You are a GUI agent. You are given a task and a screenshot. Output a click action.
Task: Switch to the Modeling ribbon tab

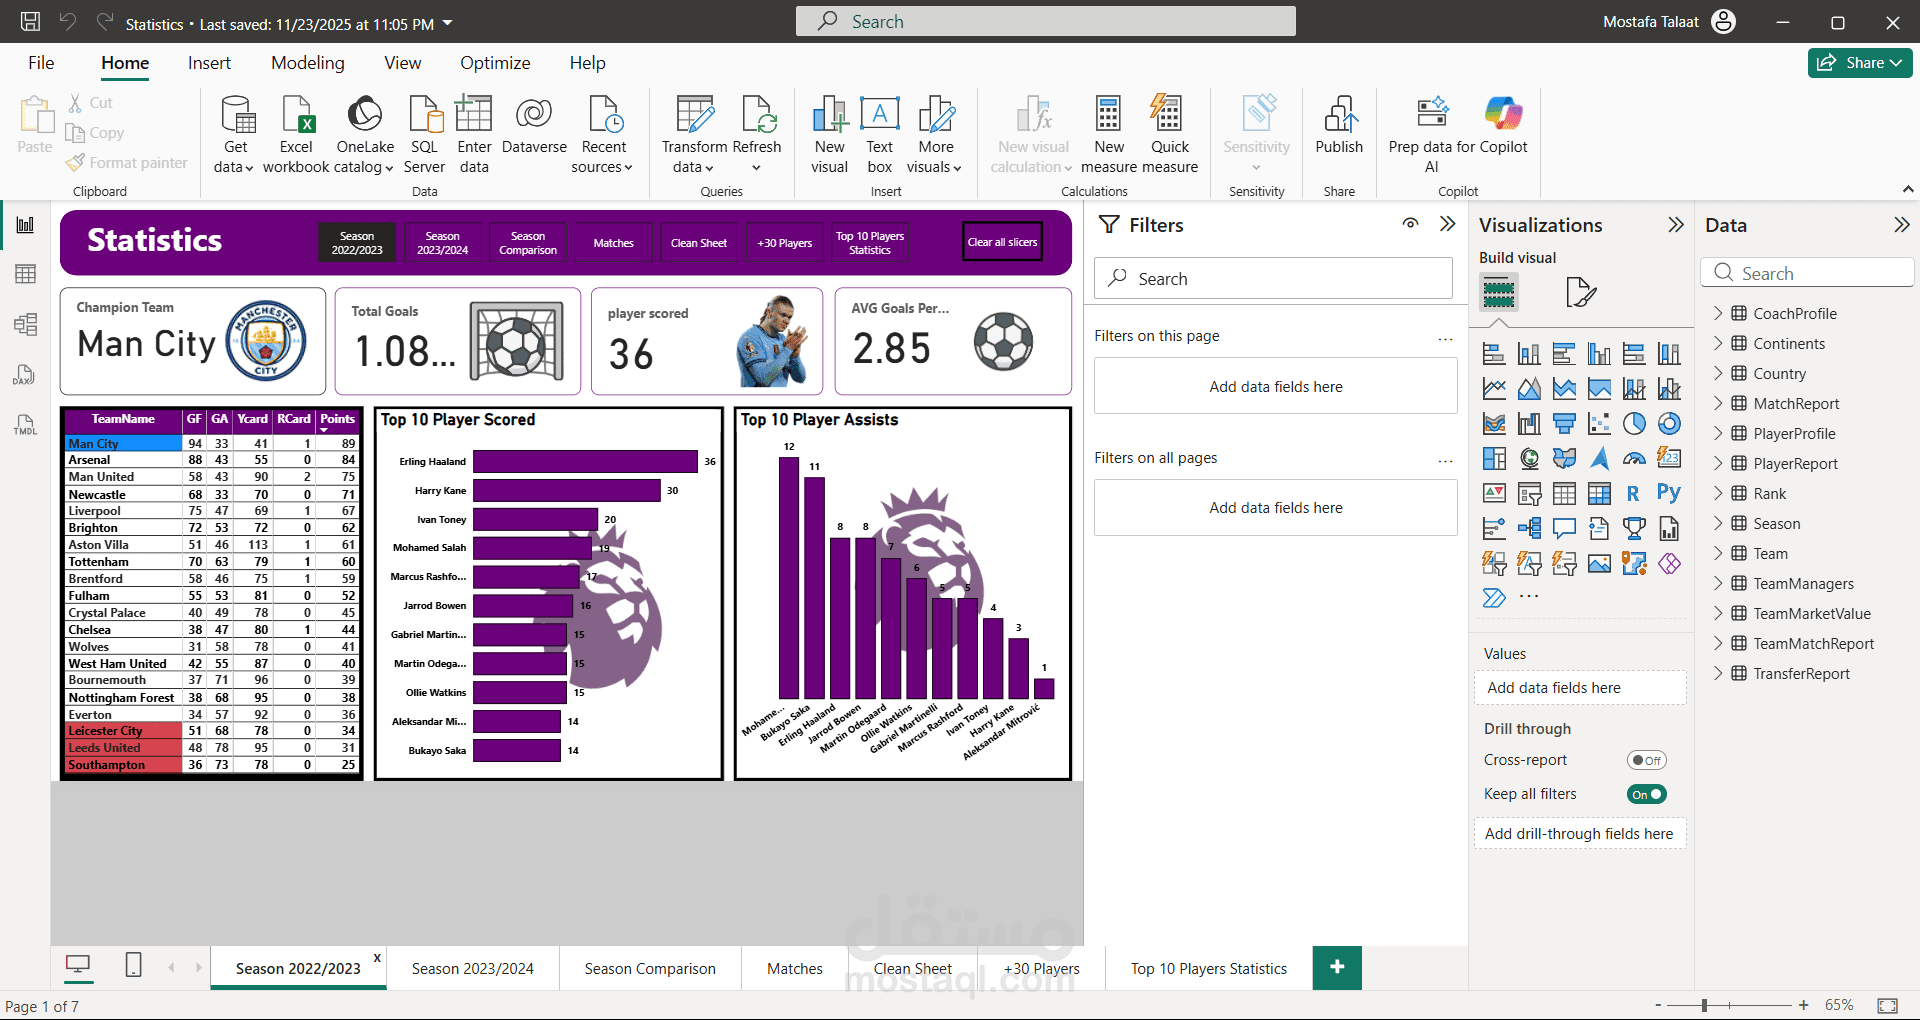[308, 63]
